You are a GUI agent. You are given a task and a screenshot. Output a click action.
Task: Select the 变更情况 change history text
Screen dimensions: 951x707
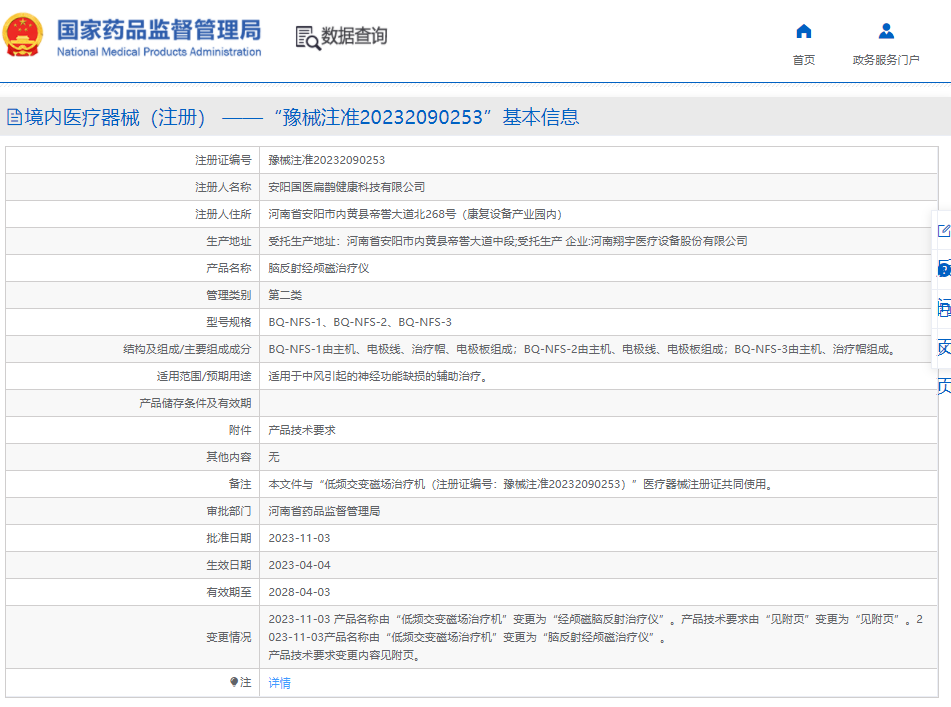click(x=596, y=637)
